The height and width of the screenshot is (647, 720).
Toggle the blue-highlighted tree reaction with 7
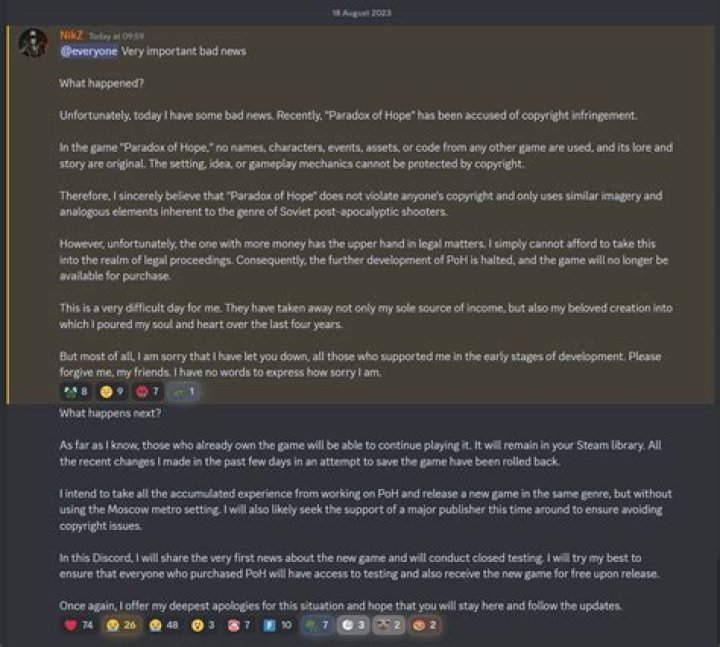tap(318, 625)
